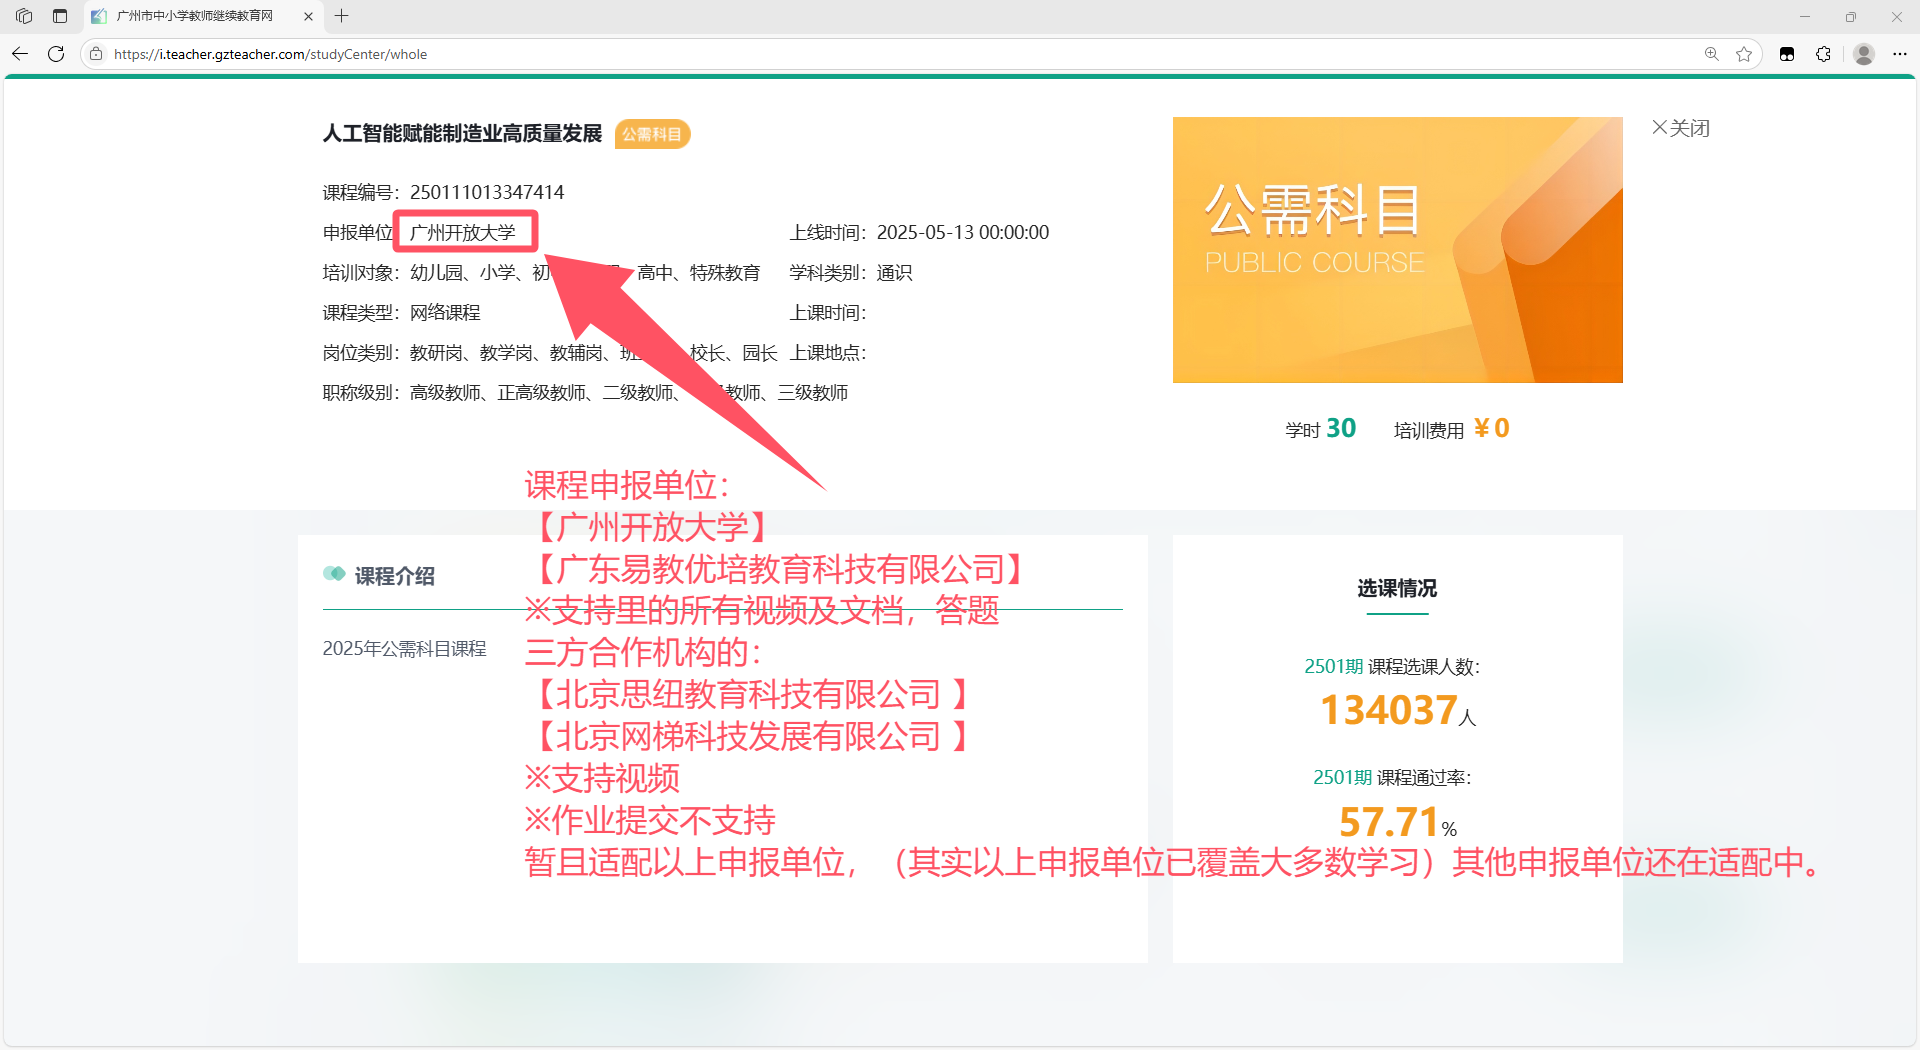Click the 上课时间 label
1920x1050 pixels.
(828, 313)
